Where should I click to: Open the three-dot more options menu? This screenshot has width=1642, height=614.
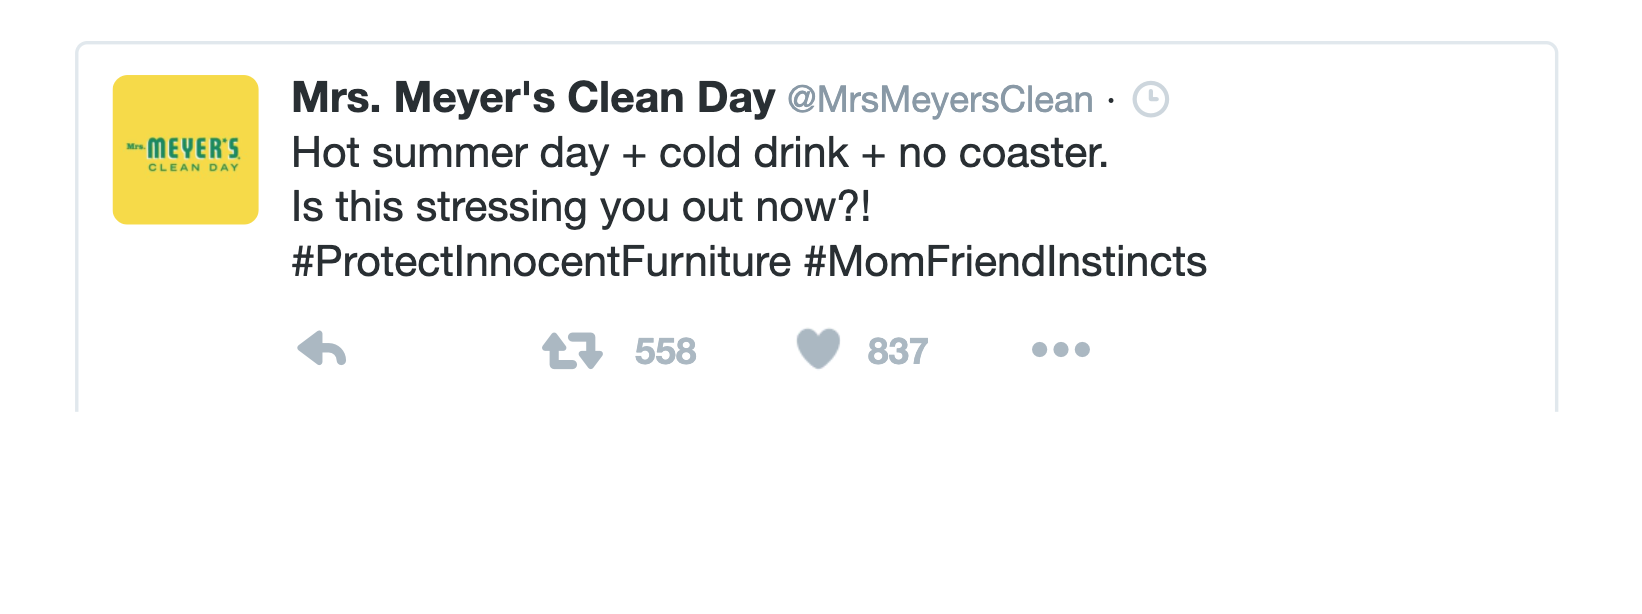pos(1060,349)
